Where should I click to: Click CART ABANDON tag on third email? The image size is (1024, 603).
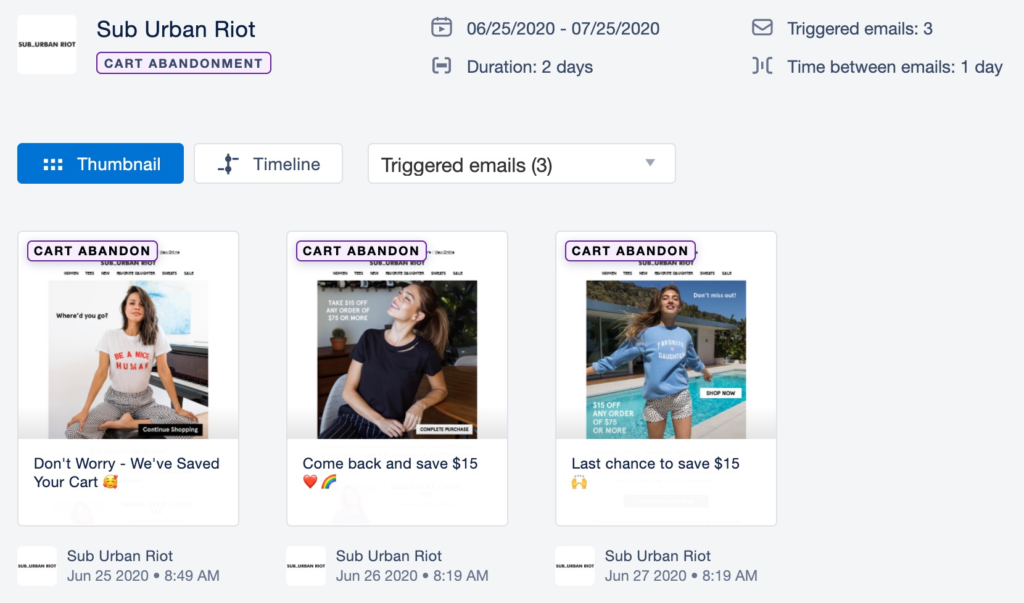pos(630,251)
